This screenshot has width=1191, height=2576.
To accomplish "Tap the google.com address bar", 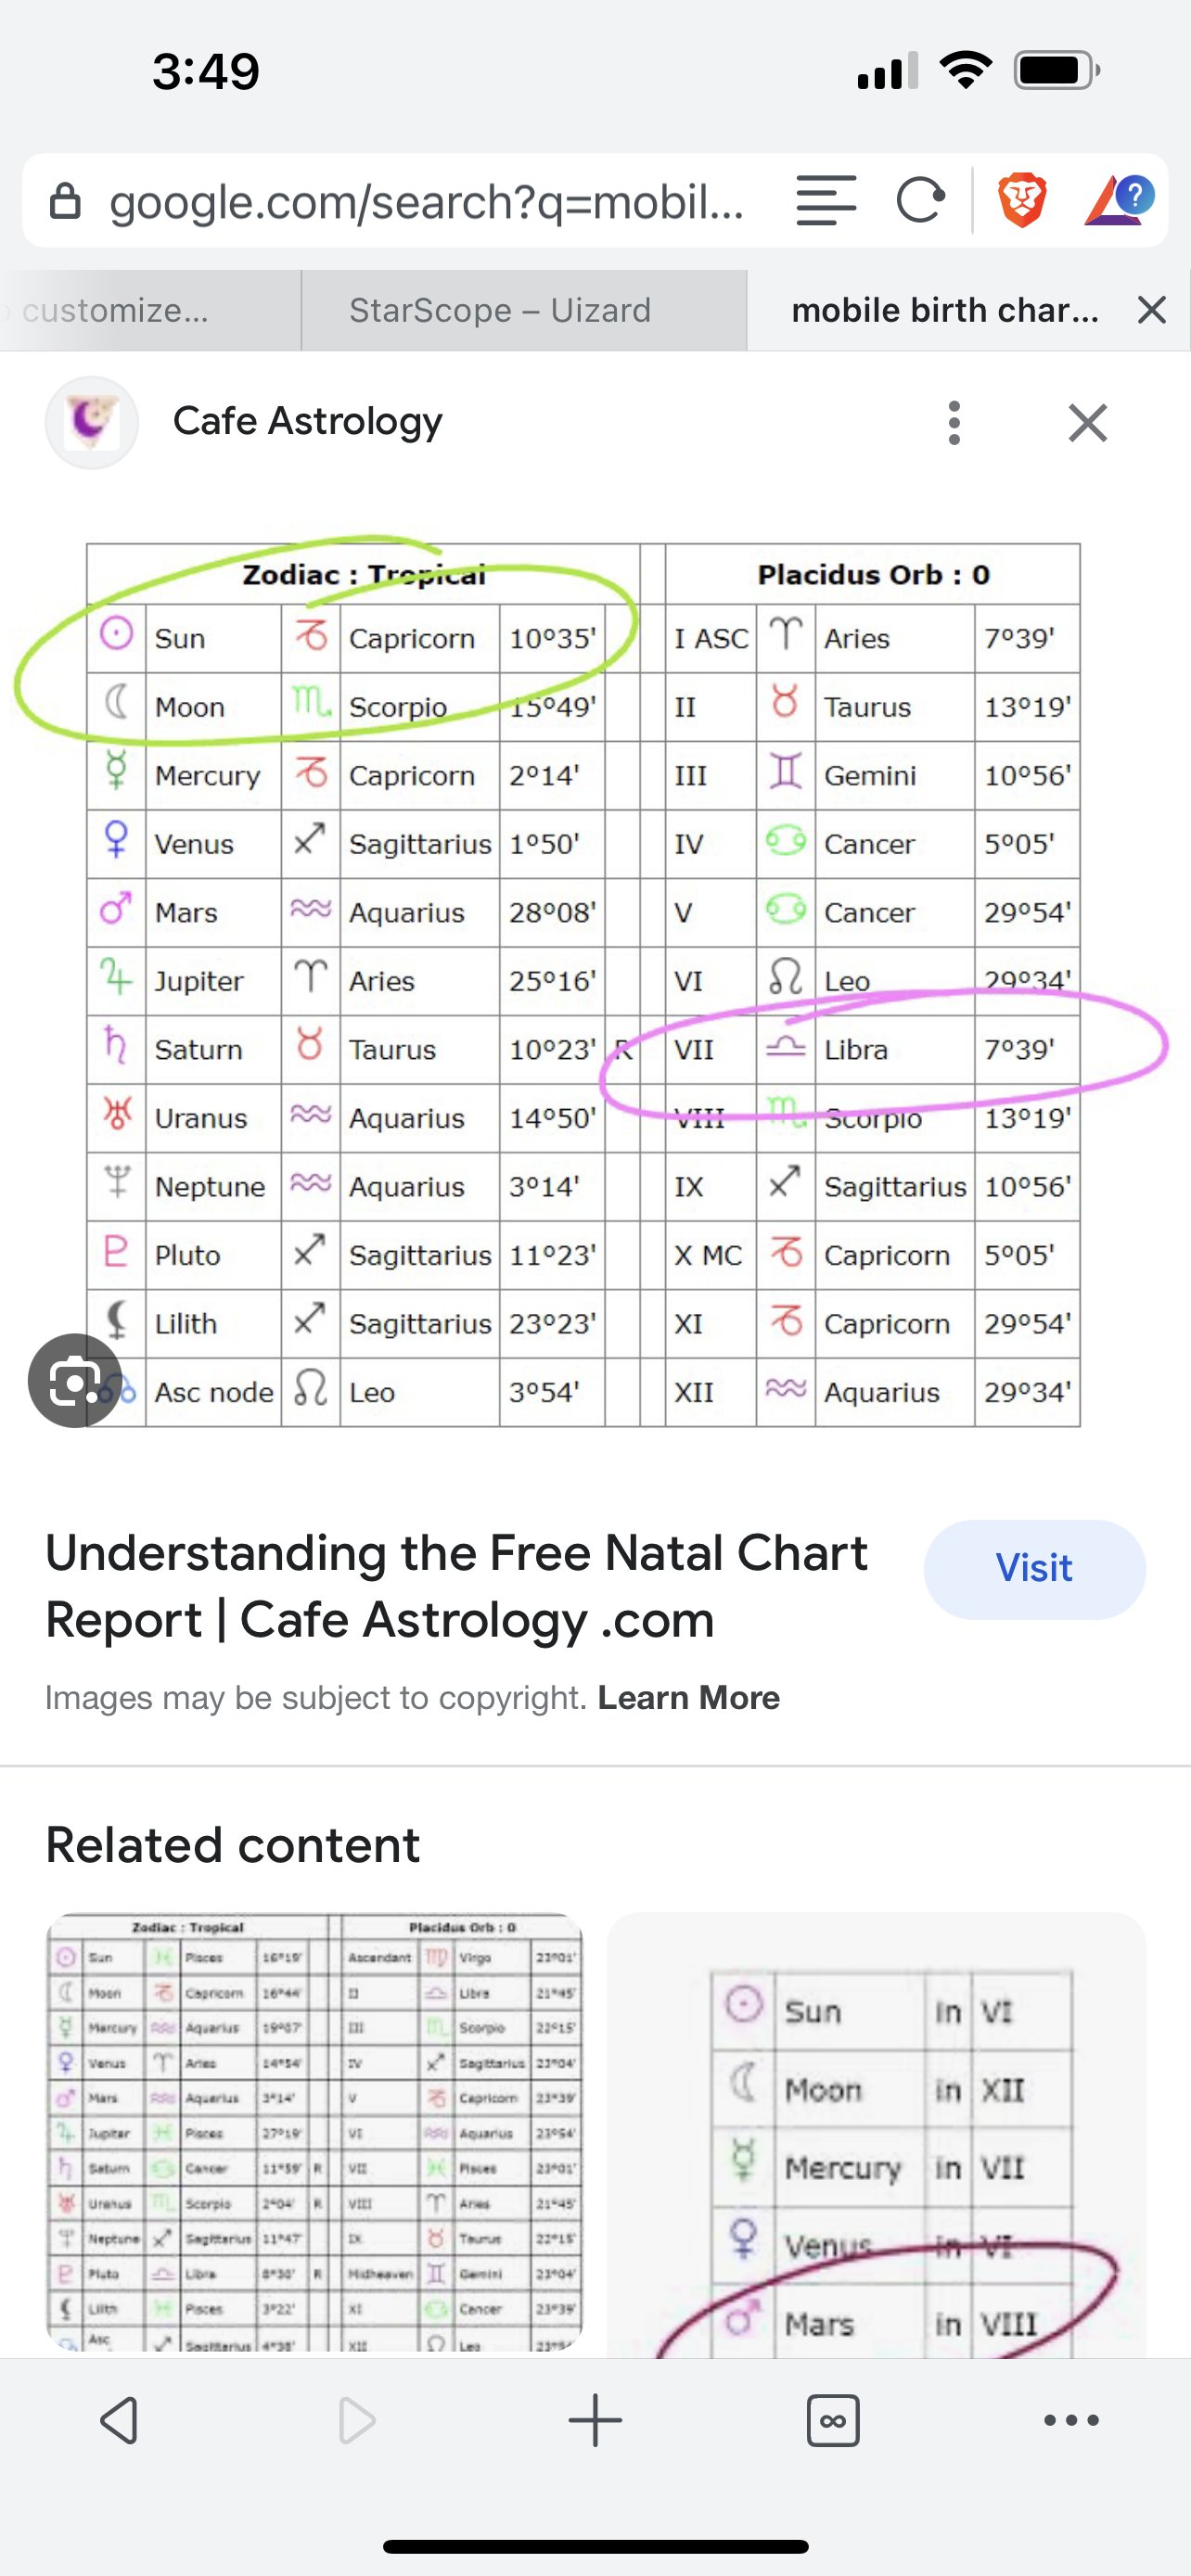I will [425, 202].
